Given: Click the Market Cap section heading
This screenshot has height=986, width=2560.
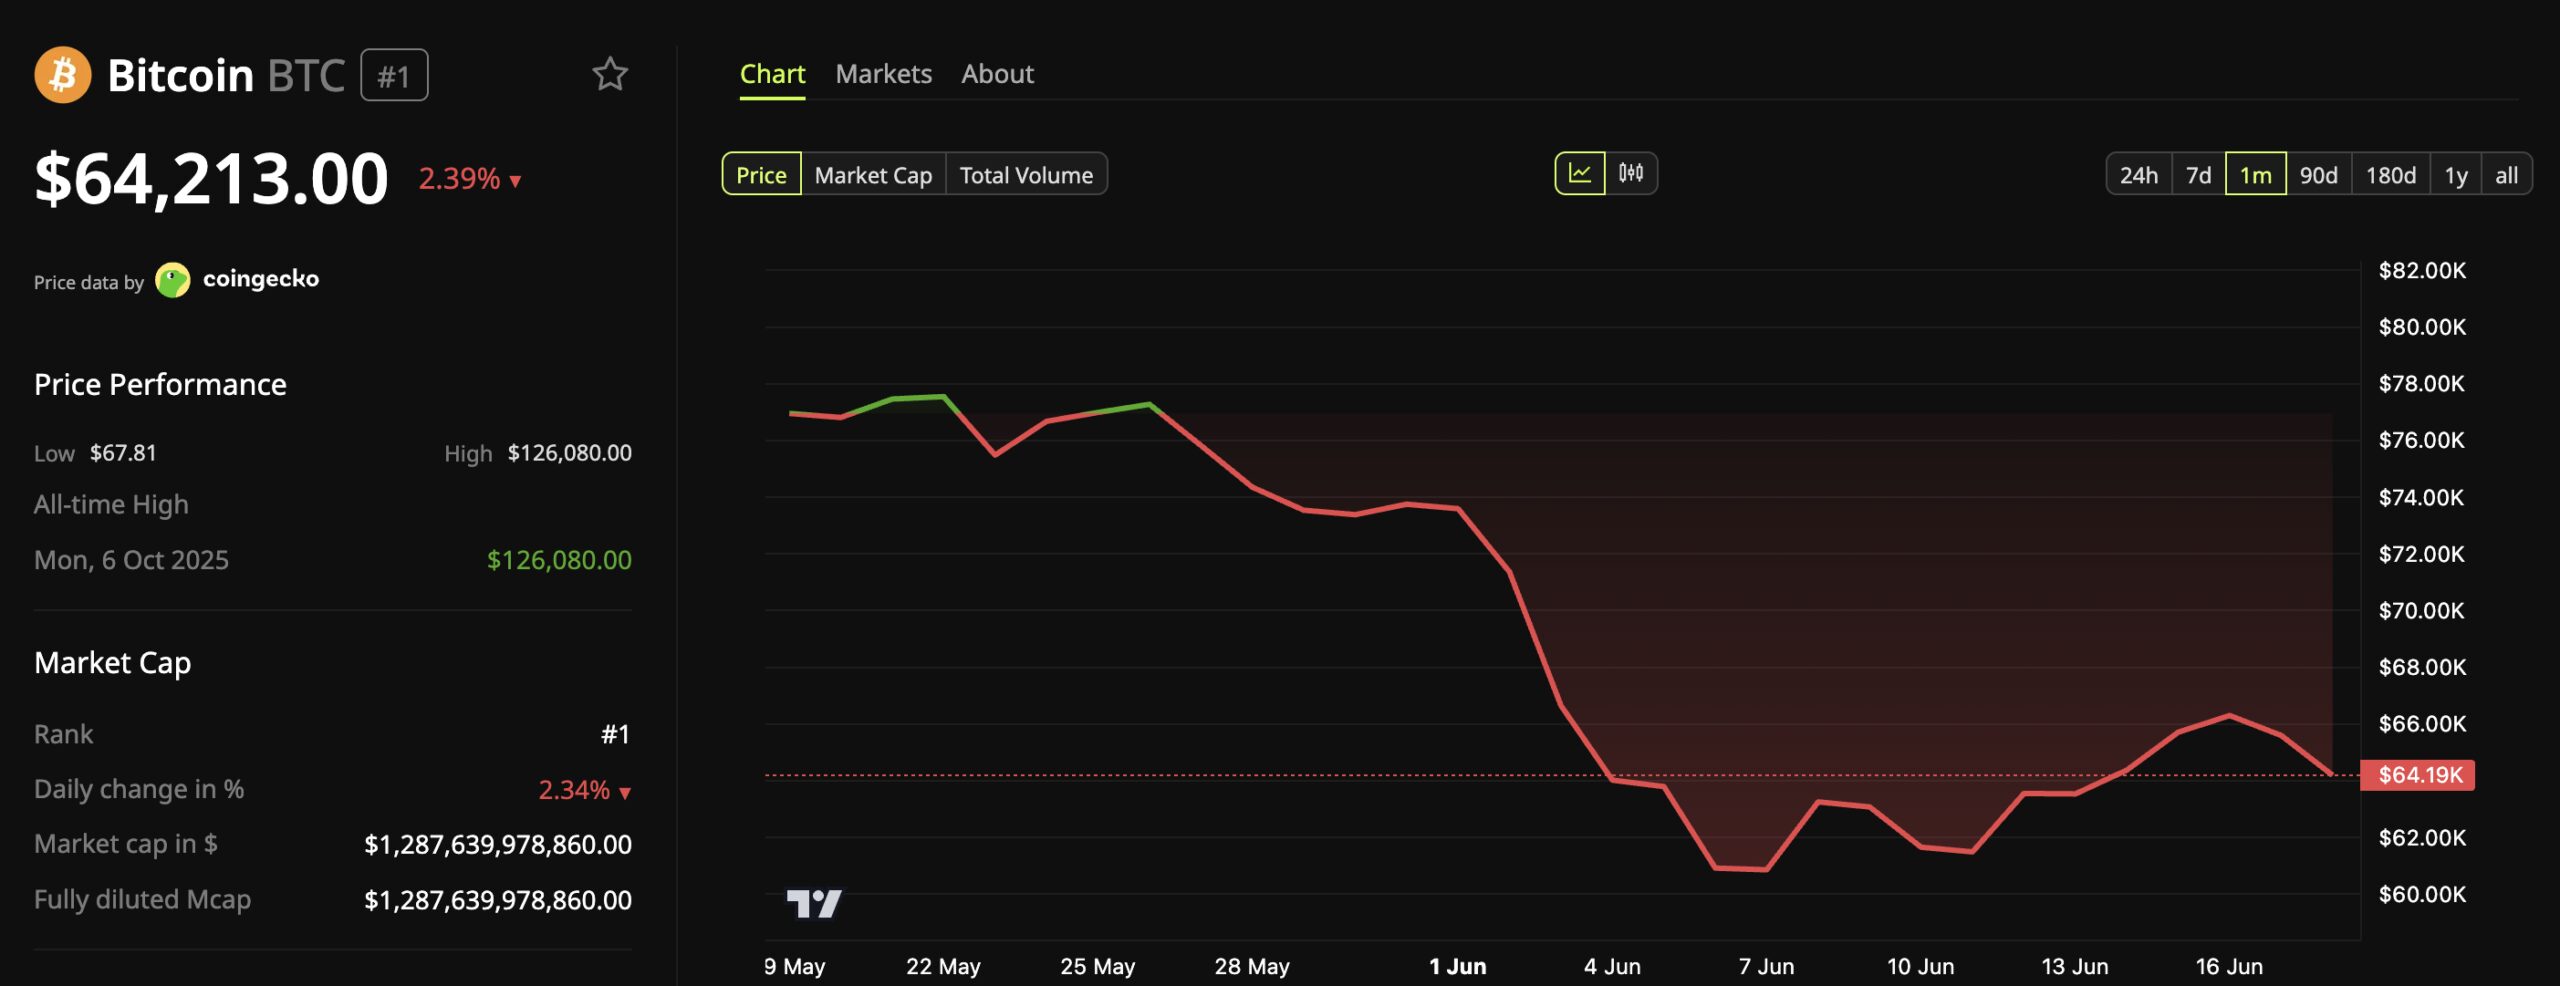Looking at the screenshot, I should (112, 663).
